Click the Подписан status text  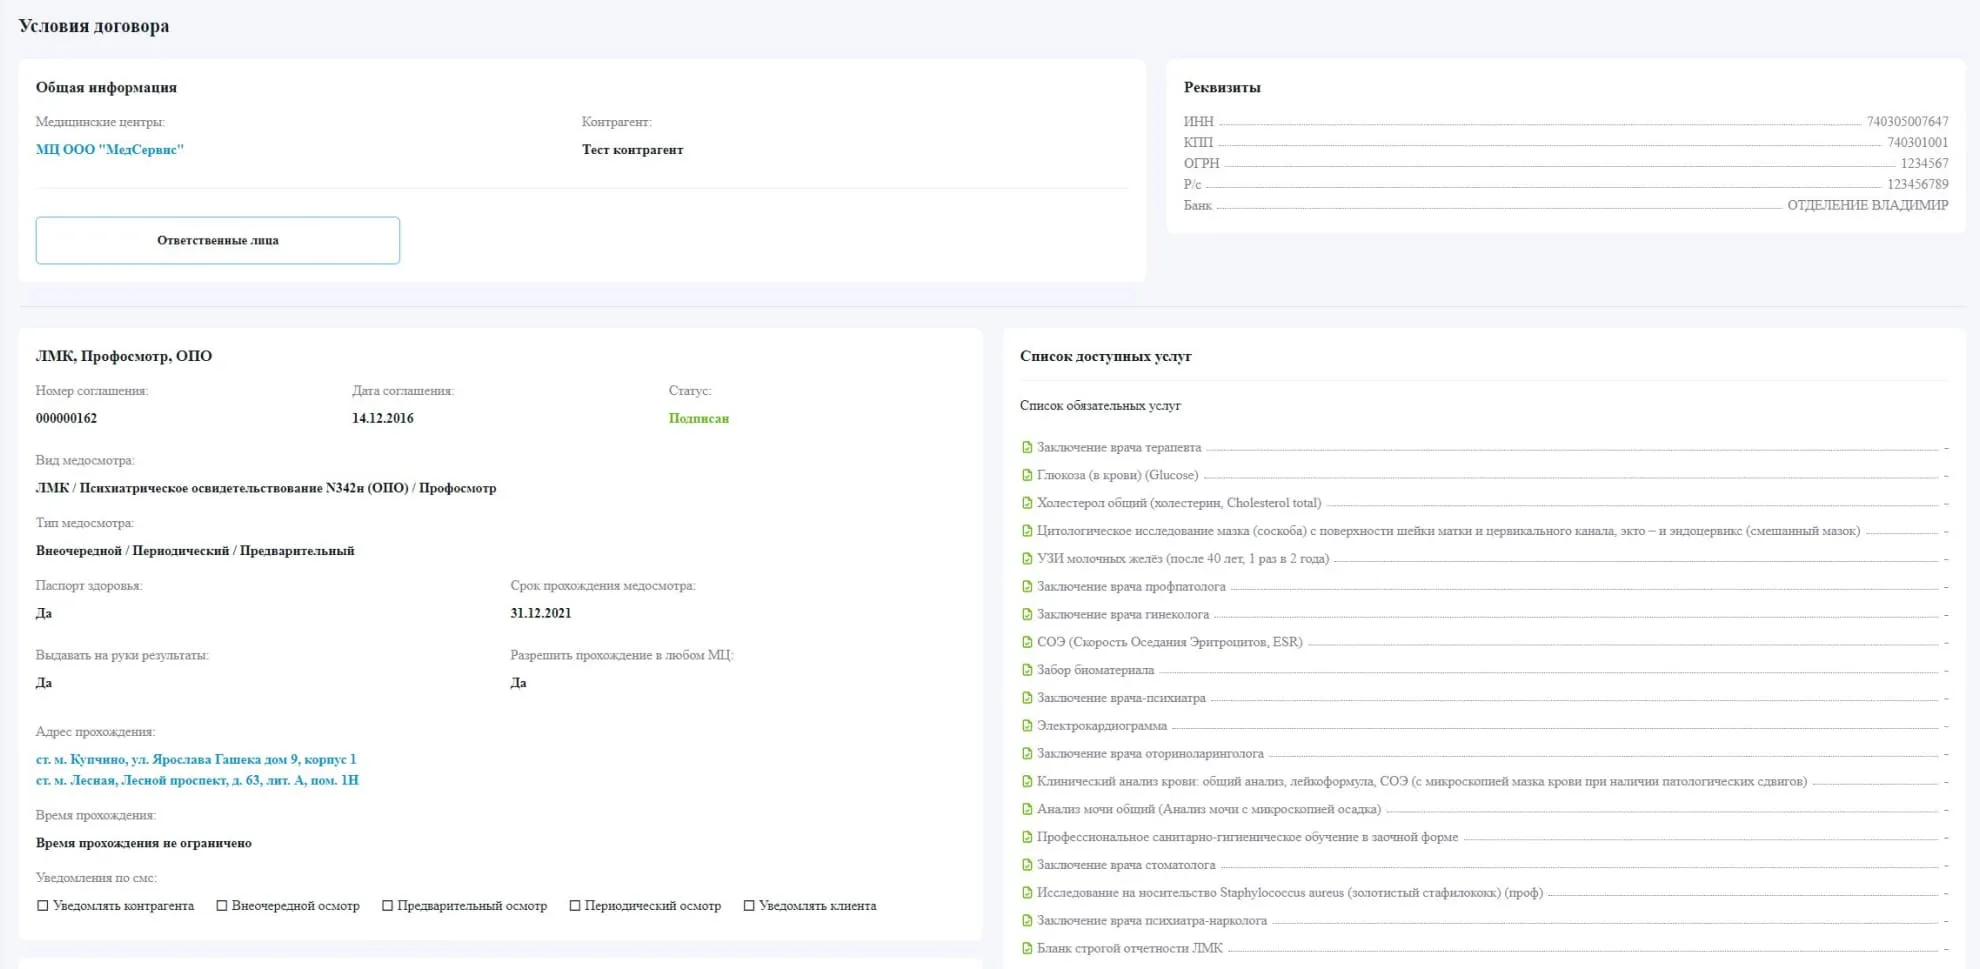click(698, 419)
